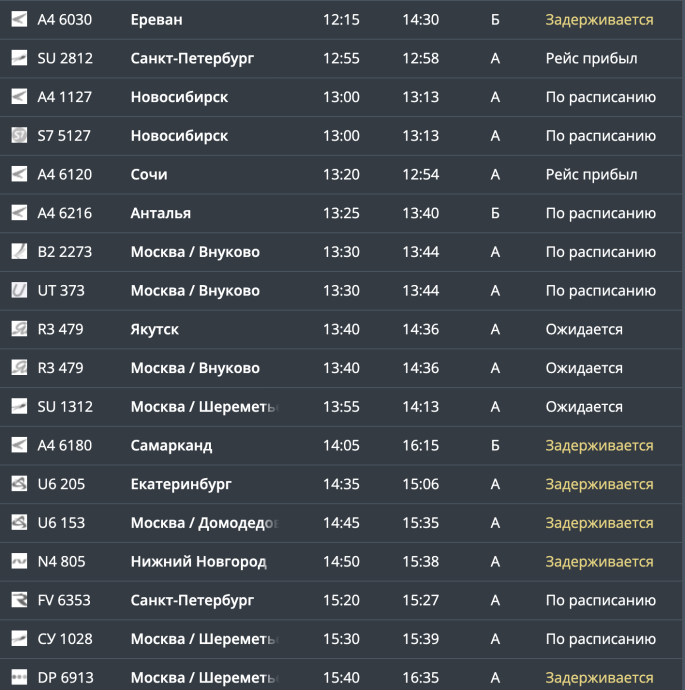Click the Рейс прибыл status for Сочи flight
This screenshot has width=685, height=690.
pyautogui.click(x=591, y=175)
